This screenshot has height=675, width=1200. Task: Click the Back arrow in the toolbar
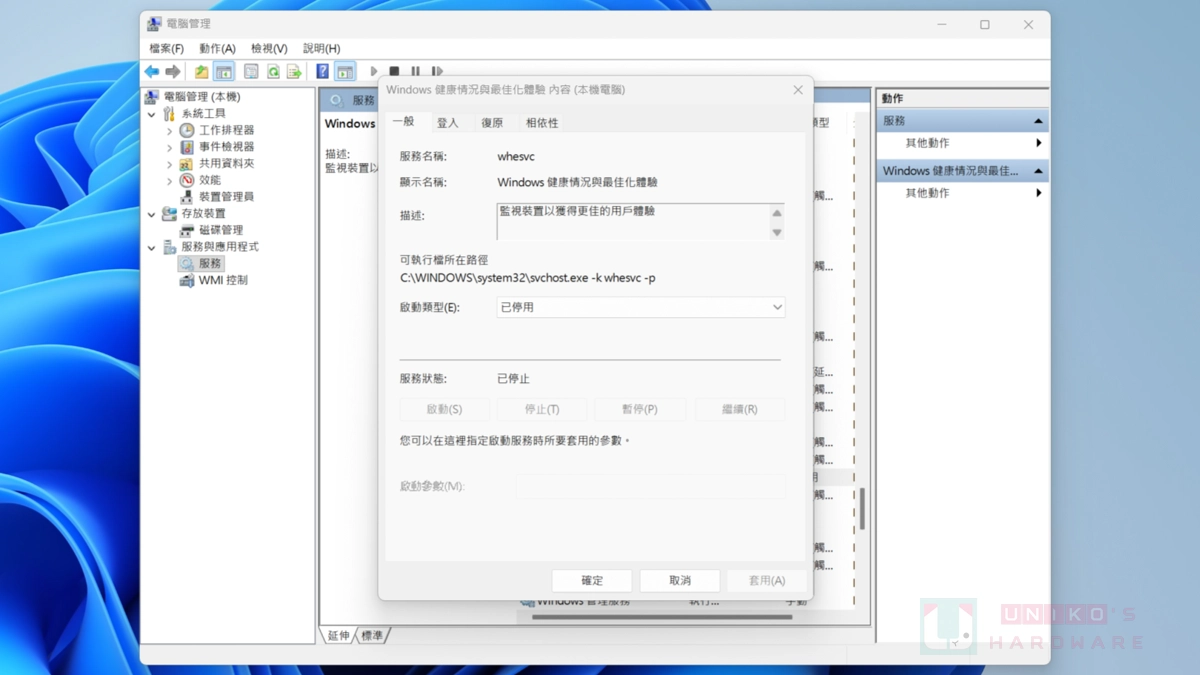click(x=152, y=72)
